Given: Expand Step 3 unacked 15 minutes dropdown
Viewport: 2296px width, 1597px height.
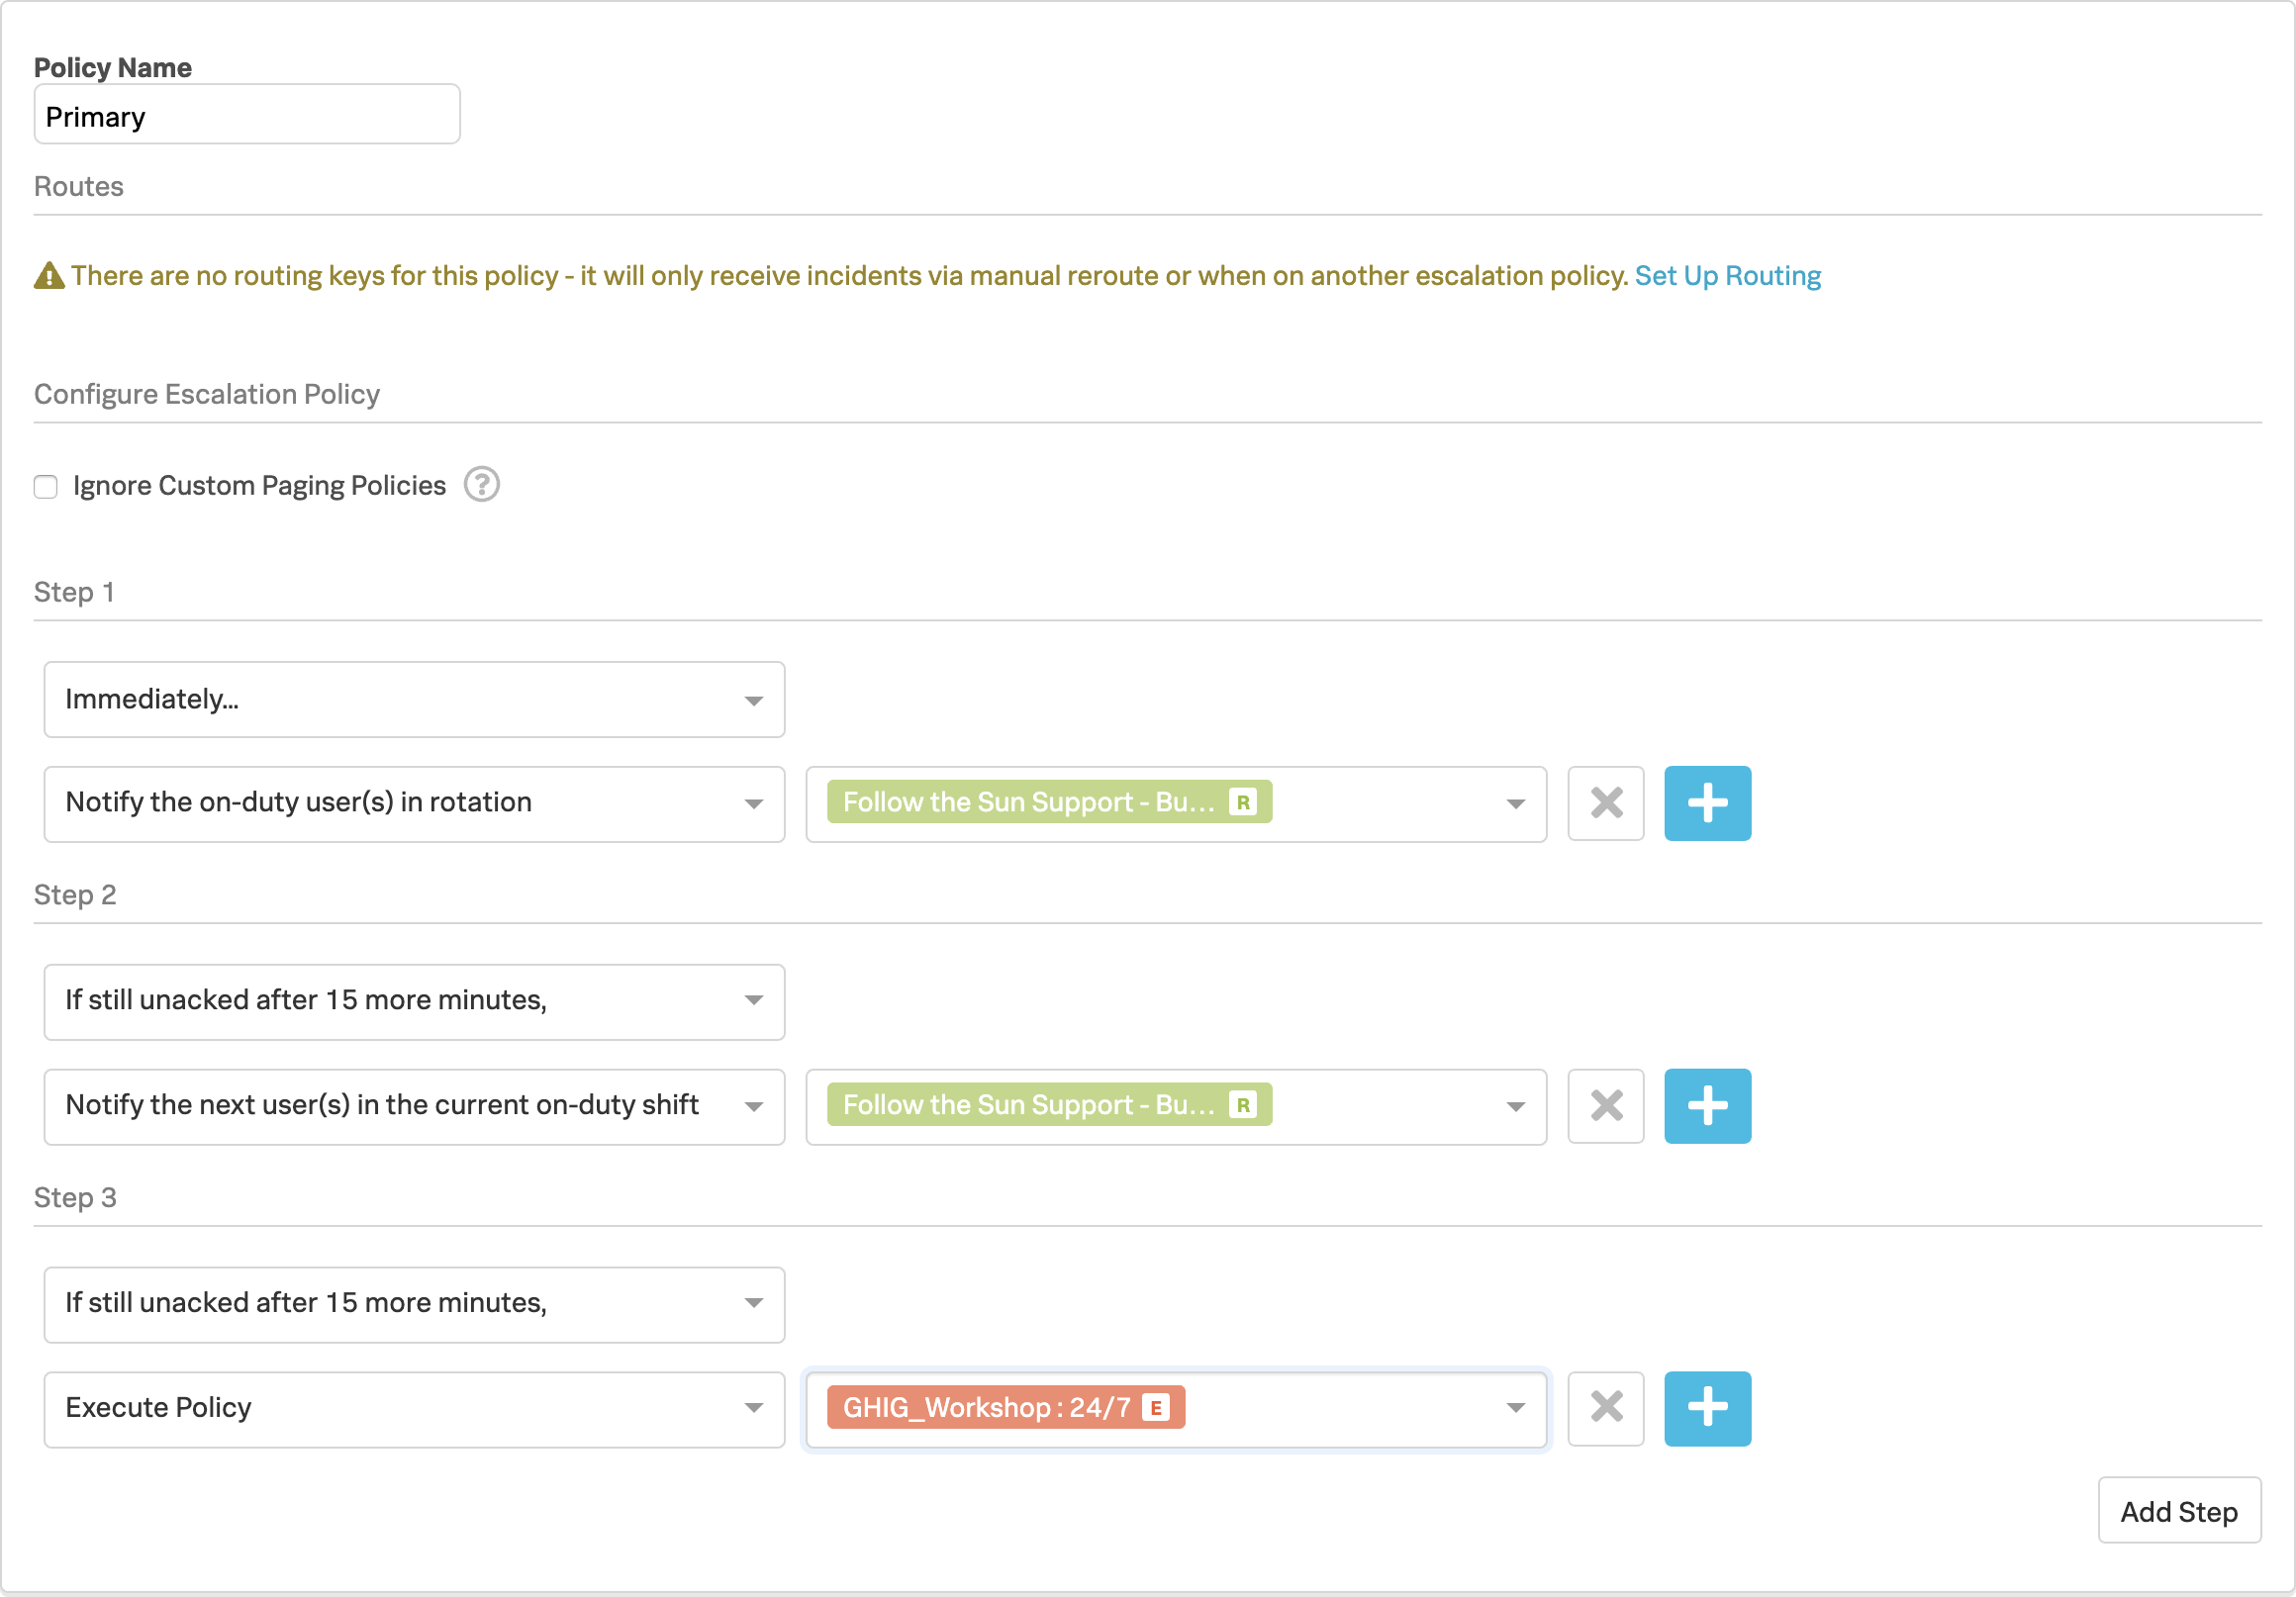Looking at the screenshot, I should pos(414,1304).
